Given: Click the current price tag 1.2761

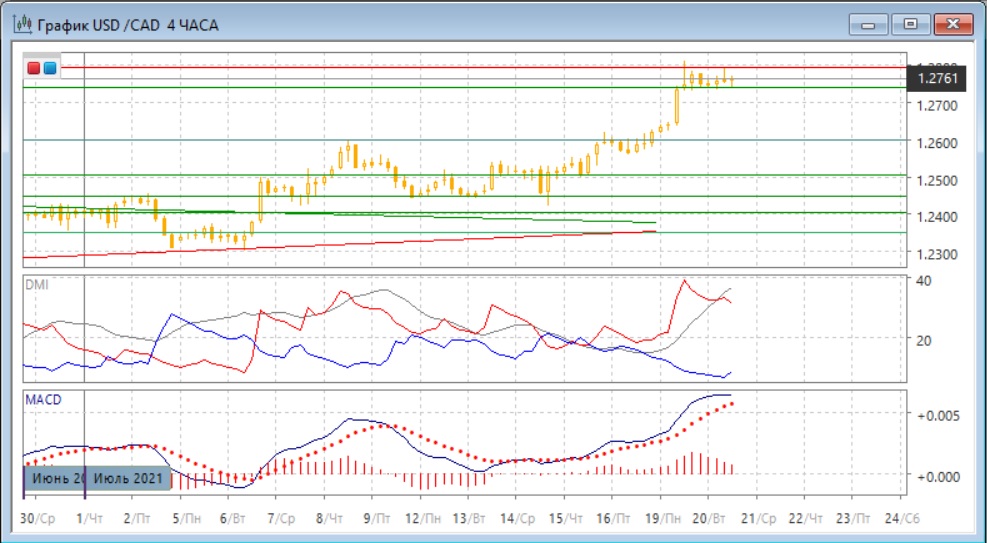Looking at the screenshot, I should (936, 79).
